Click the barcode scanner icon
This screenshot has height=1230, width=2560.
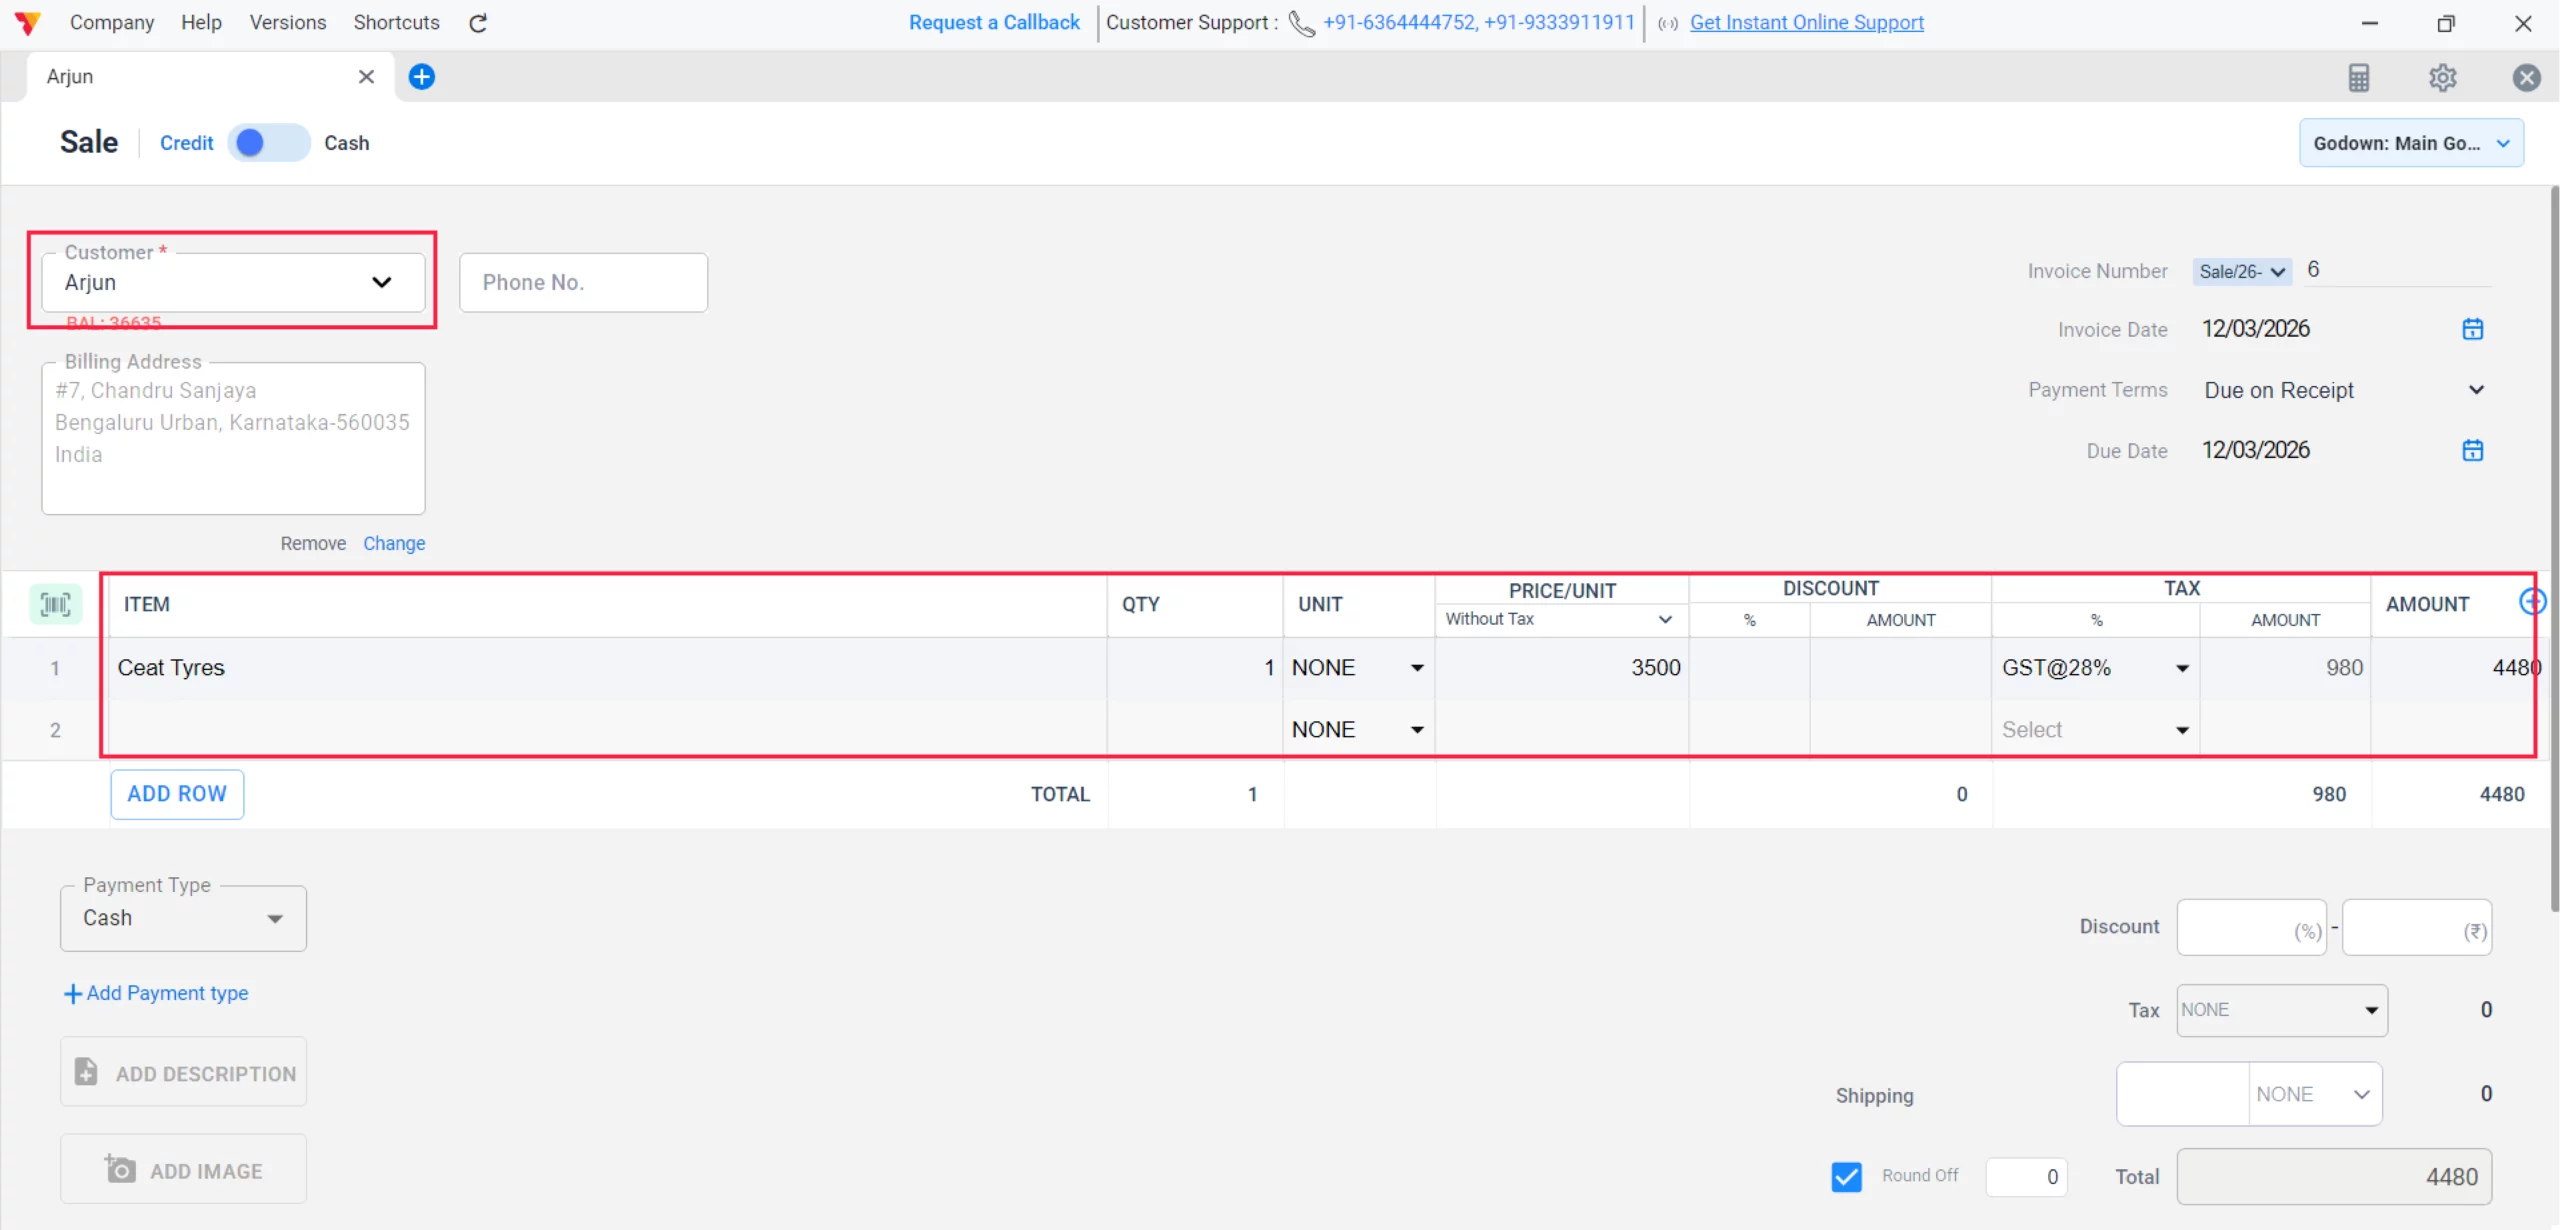[55, 604]
